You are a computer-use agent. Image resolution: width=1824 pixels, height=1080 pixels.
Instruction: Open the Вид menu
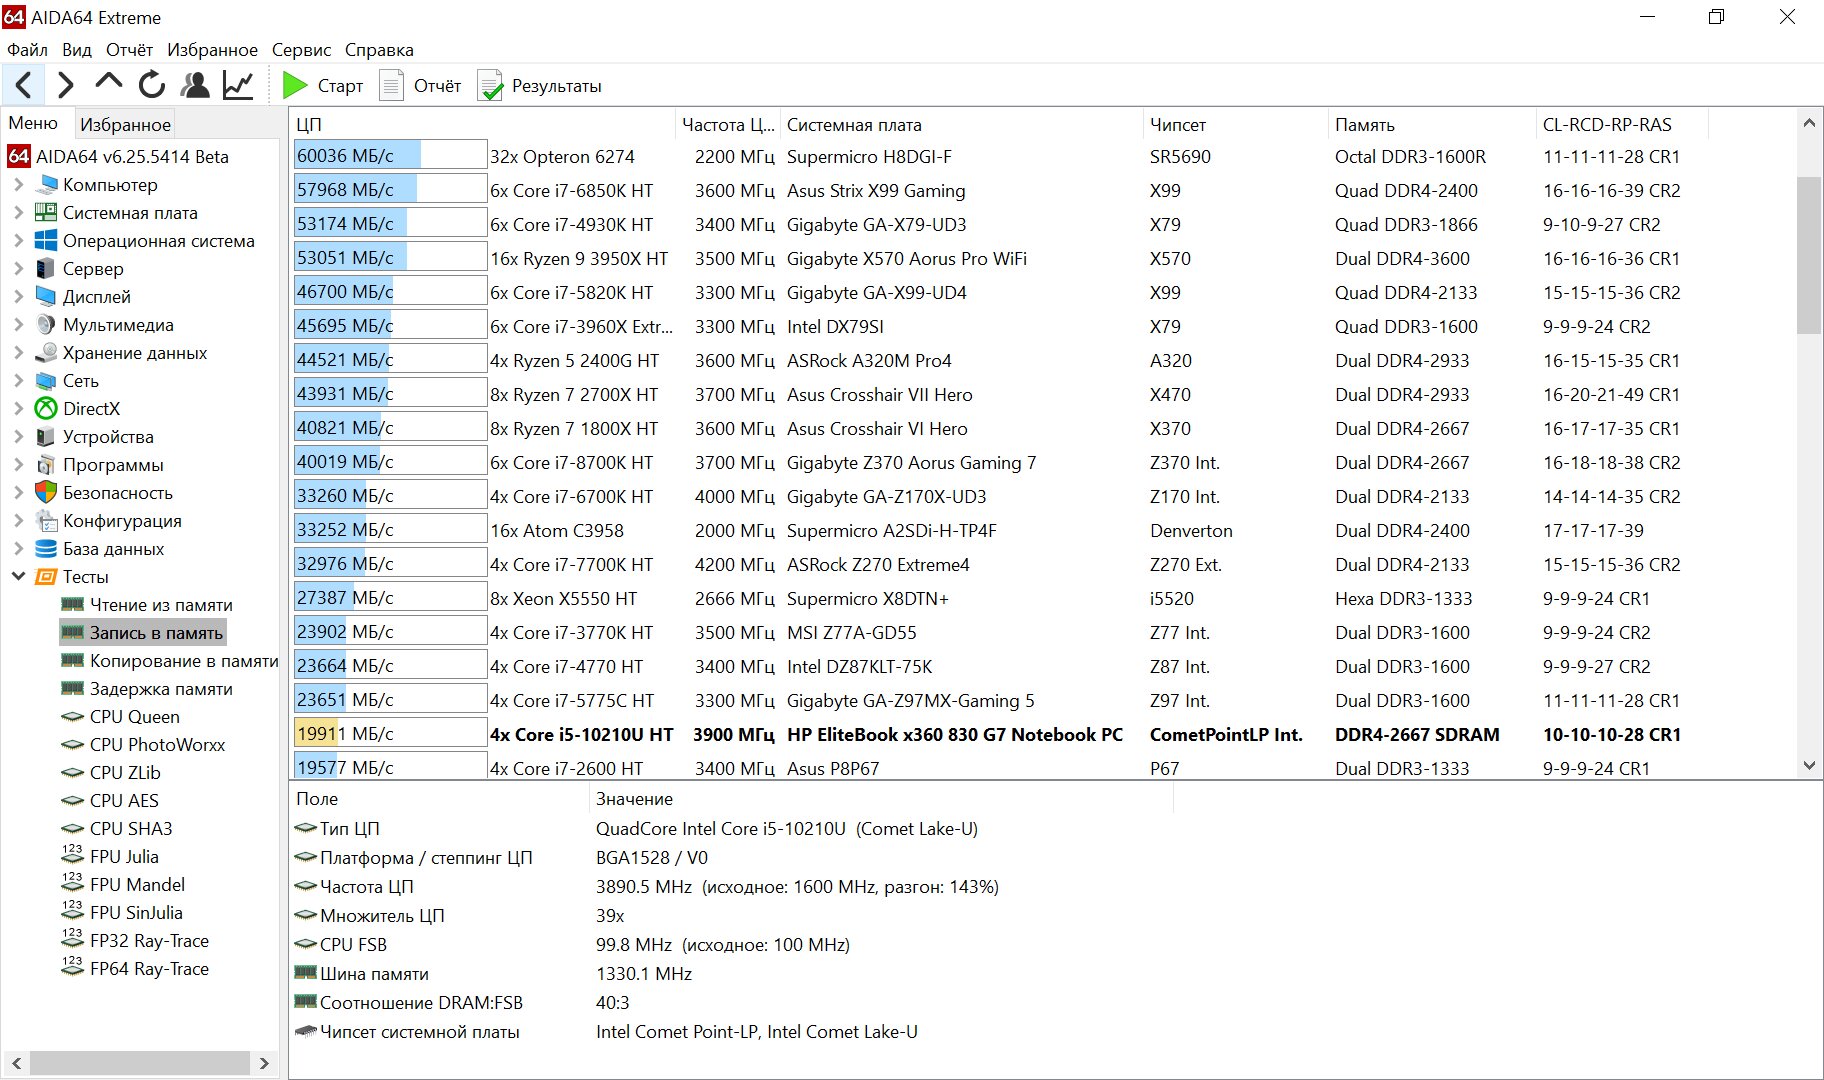(x=77, y=50)
